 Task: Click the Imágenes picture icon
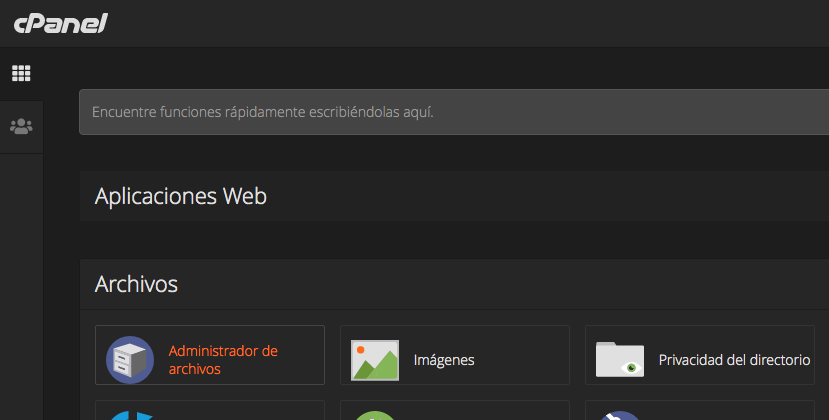coord(375,360)
